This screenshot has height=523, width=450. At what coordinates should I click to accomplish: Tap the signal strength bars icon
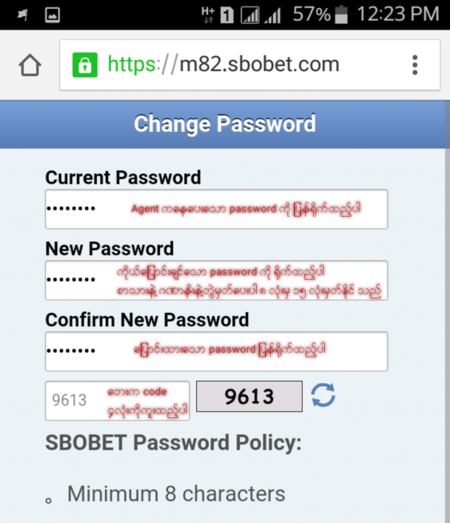pyautogui.click(x=273, y=16)
